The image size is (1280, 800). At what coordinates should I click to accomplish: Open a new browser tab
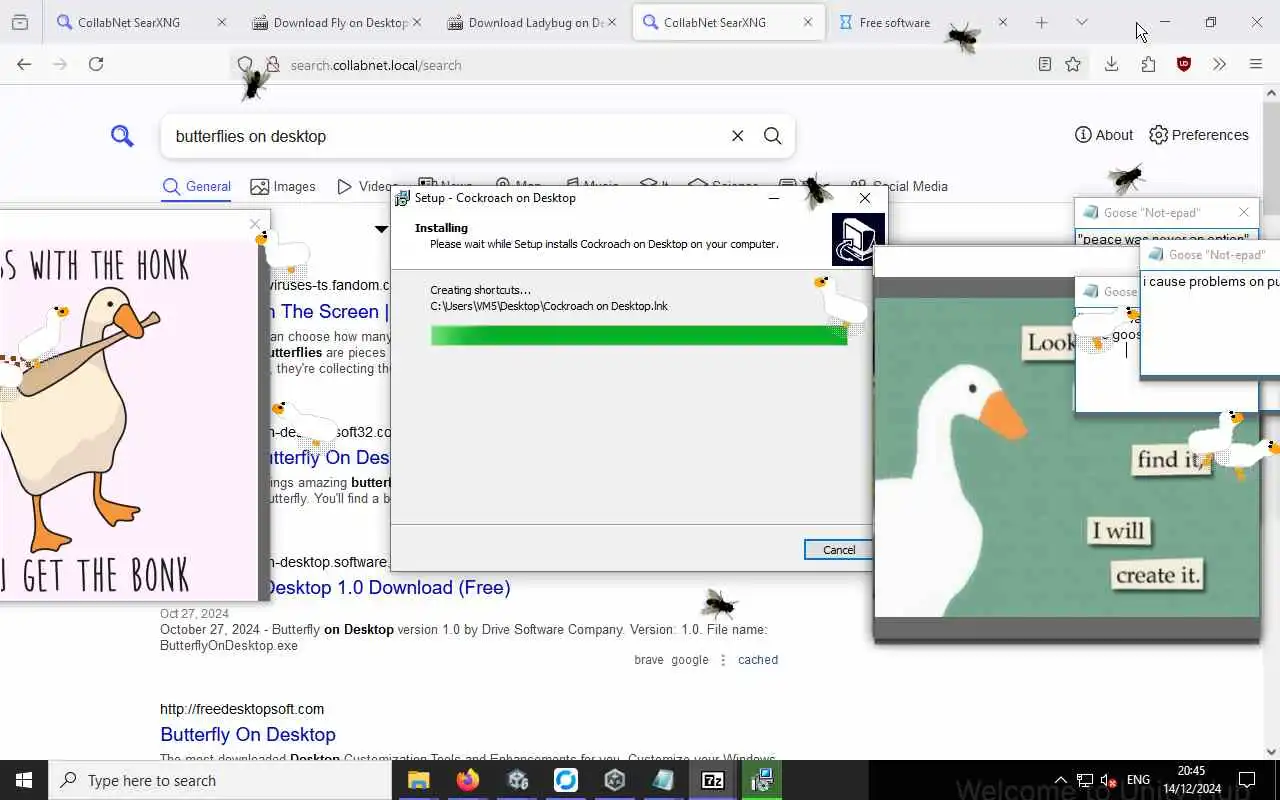click(x=1041, y=22)
